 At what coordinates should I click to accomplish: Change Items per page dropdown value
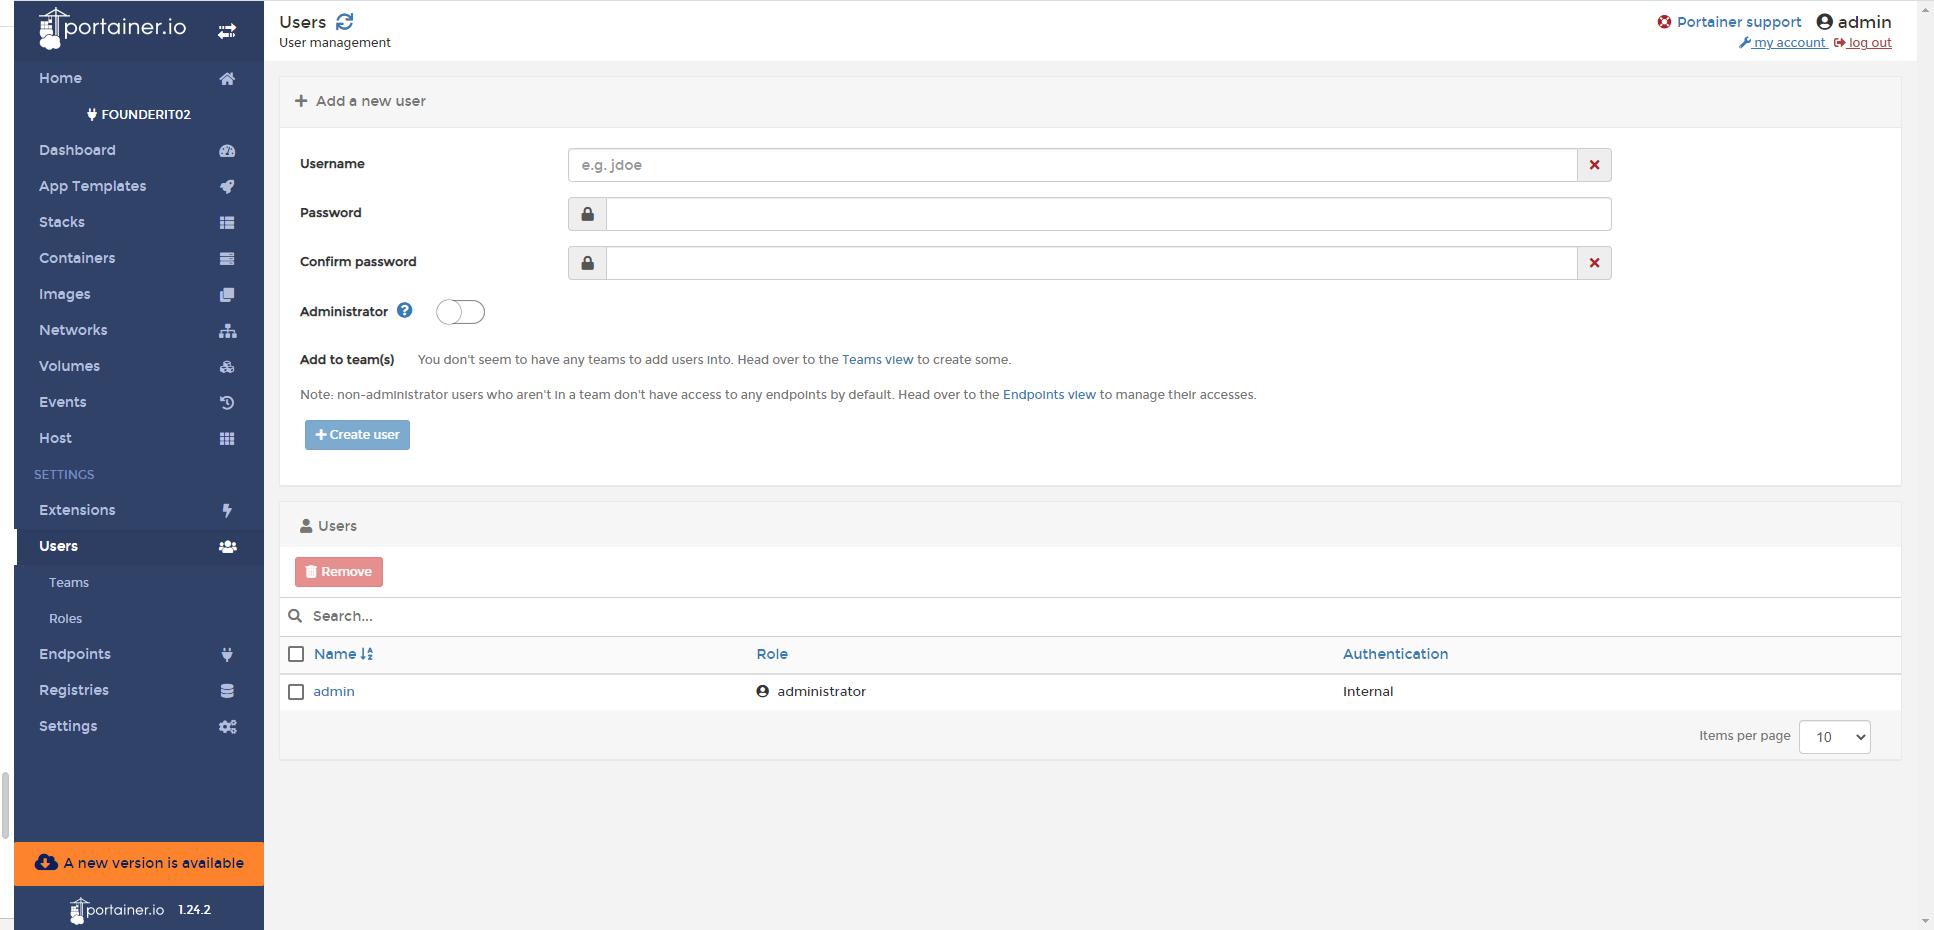pyautogui.click(x=1834, y=737)
